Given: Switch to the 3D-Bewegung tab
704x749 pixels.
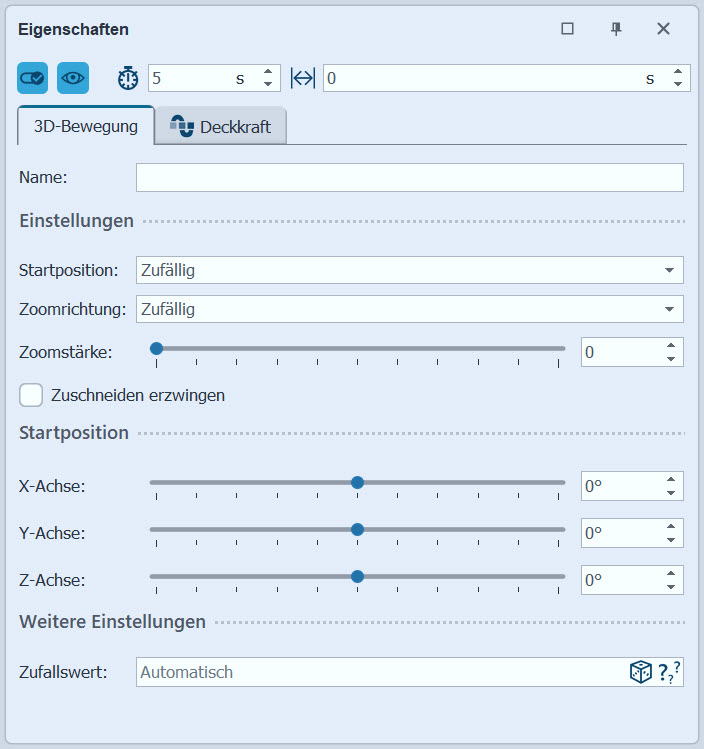Looking at the screenshot, I should pos(86,127).
